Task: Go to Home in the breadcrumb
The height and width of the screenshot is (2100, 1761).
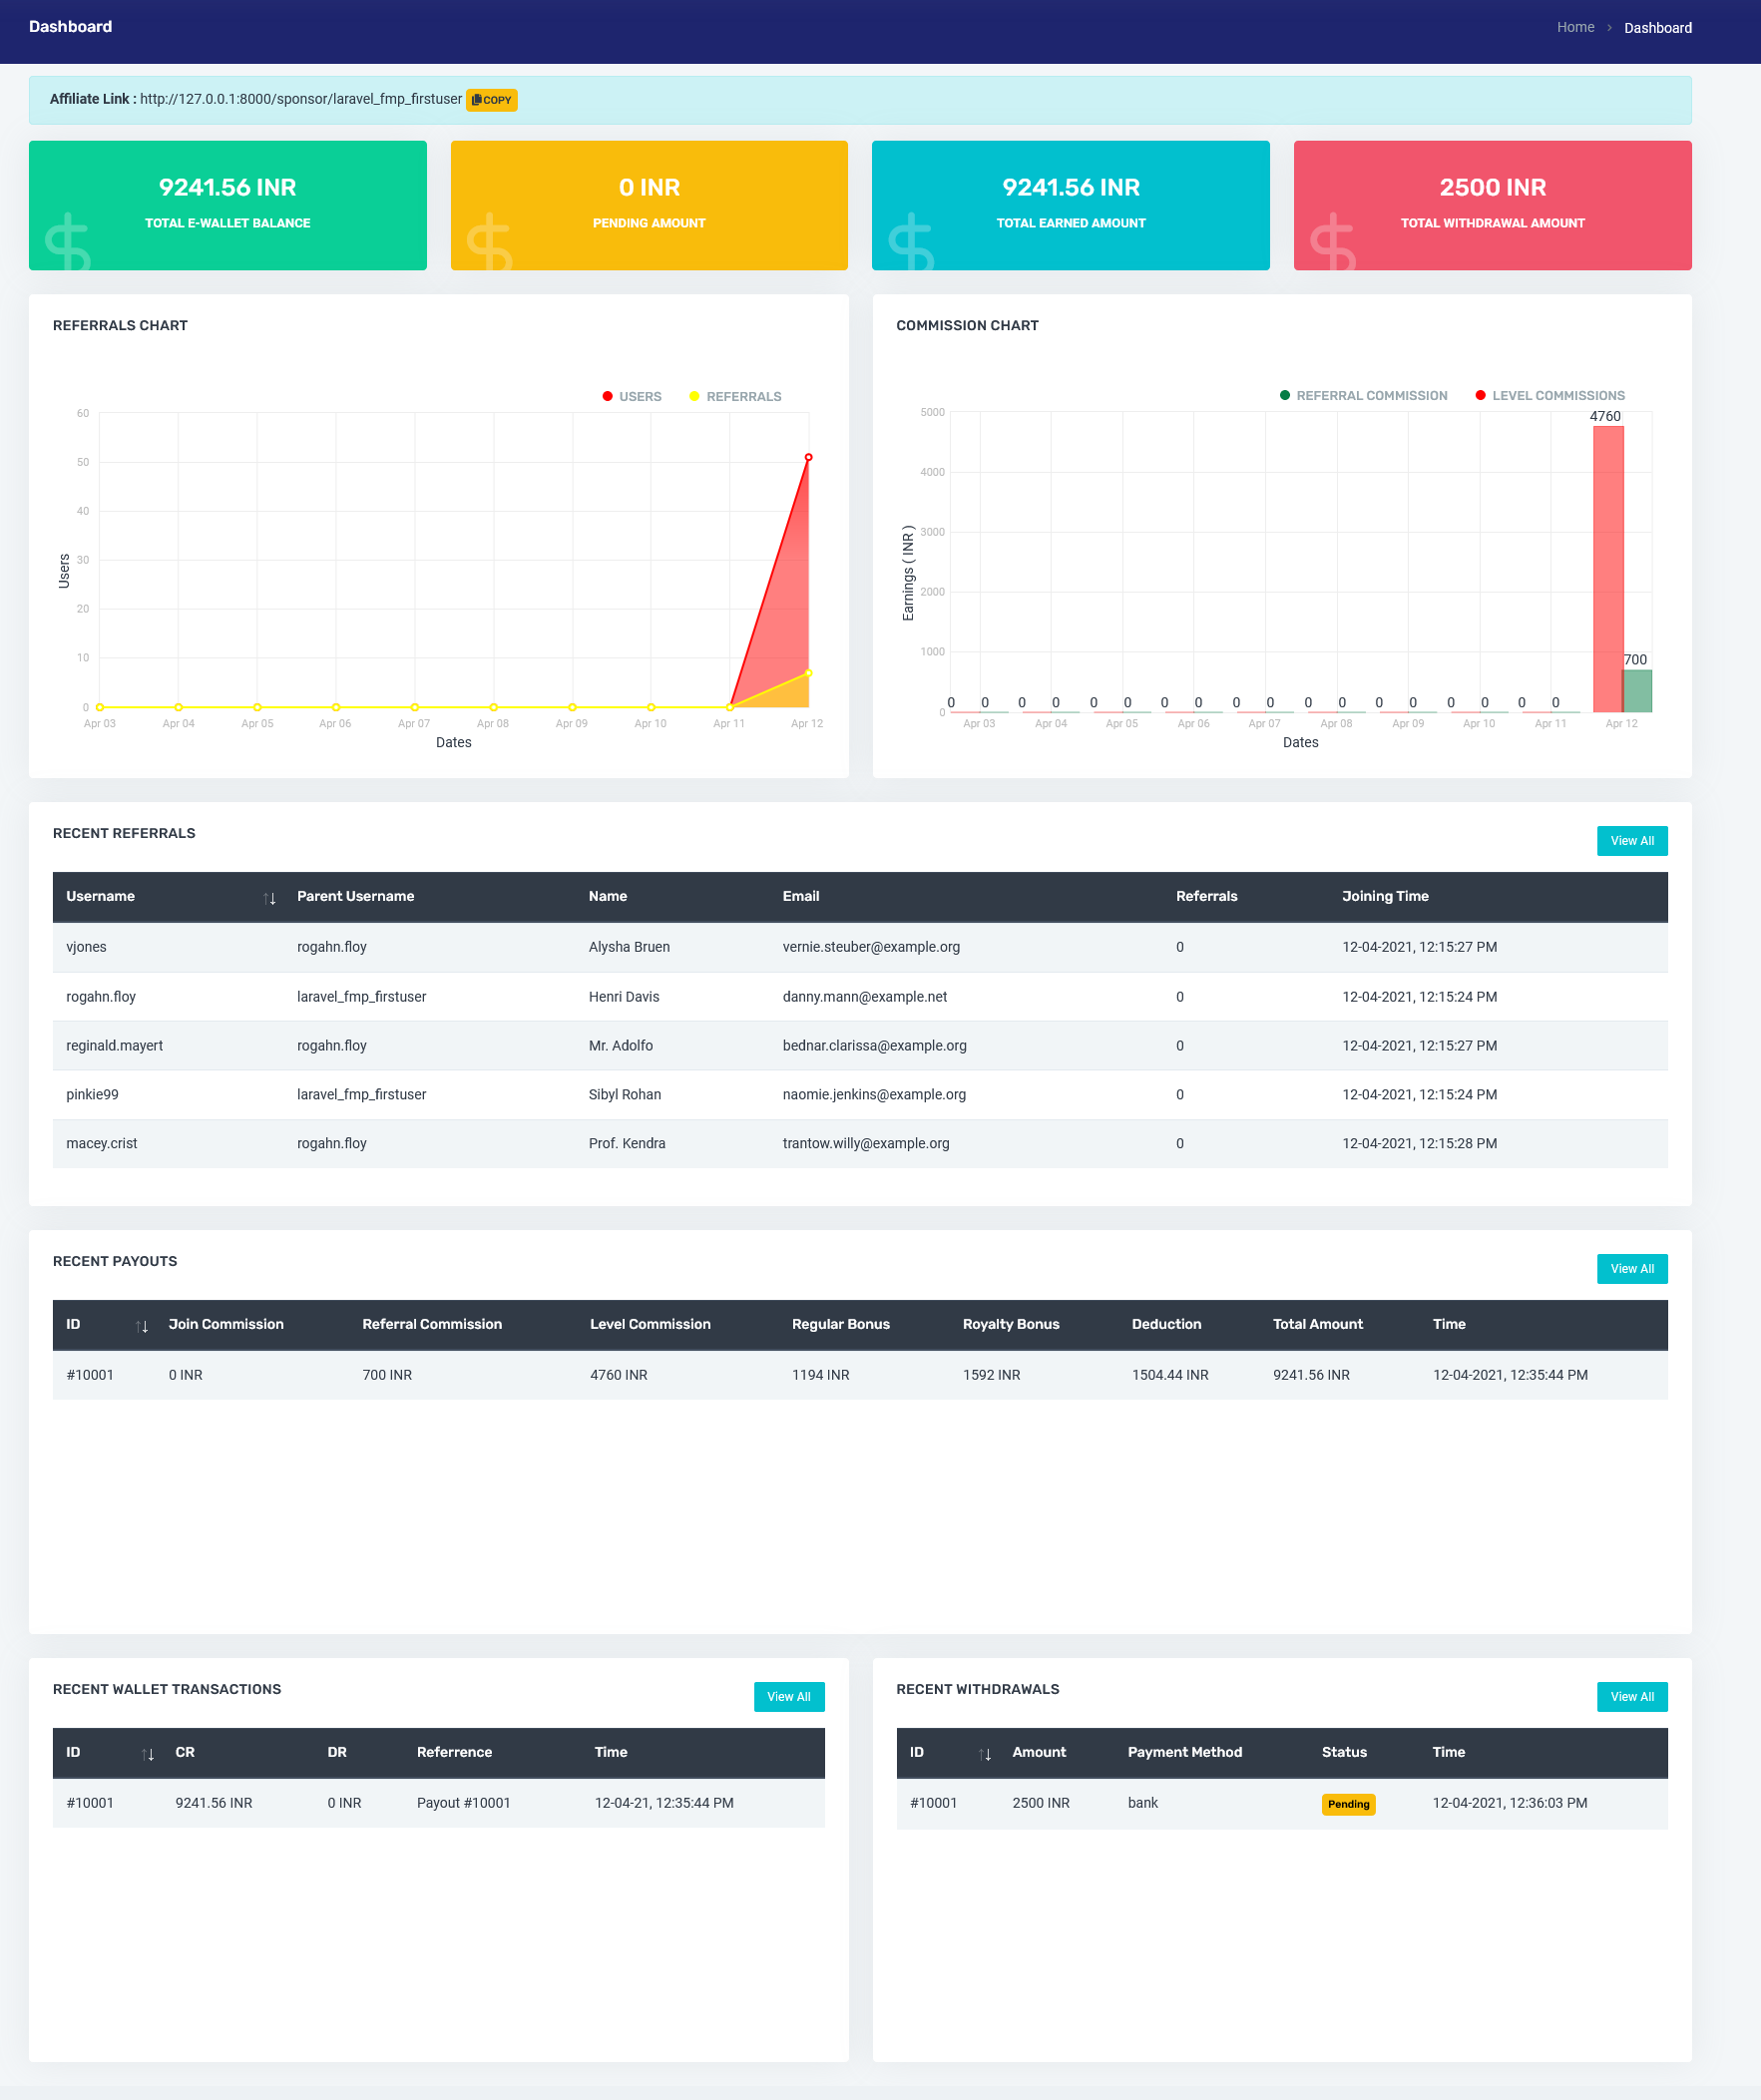Action: pos(1575,28)
